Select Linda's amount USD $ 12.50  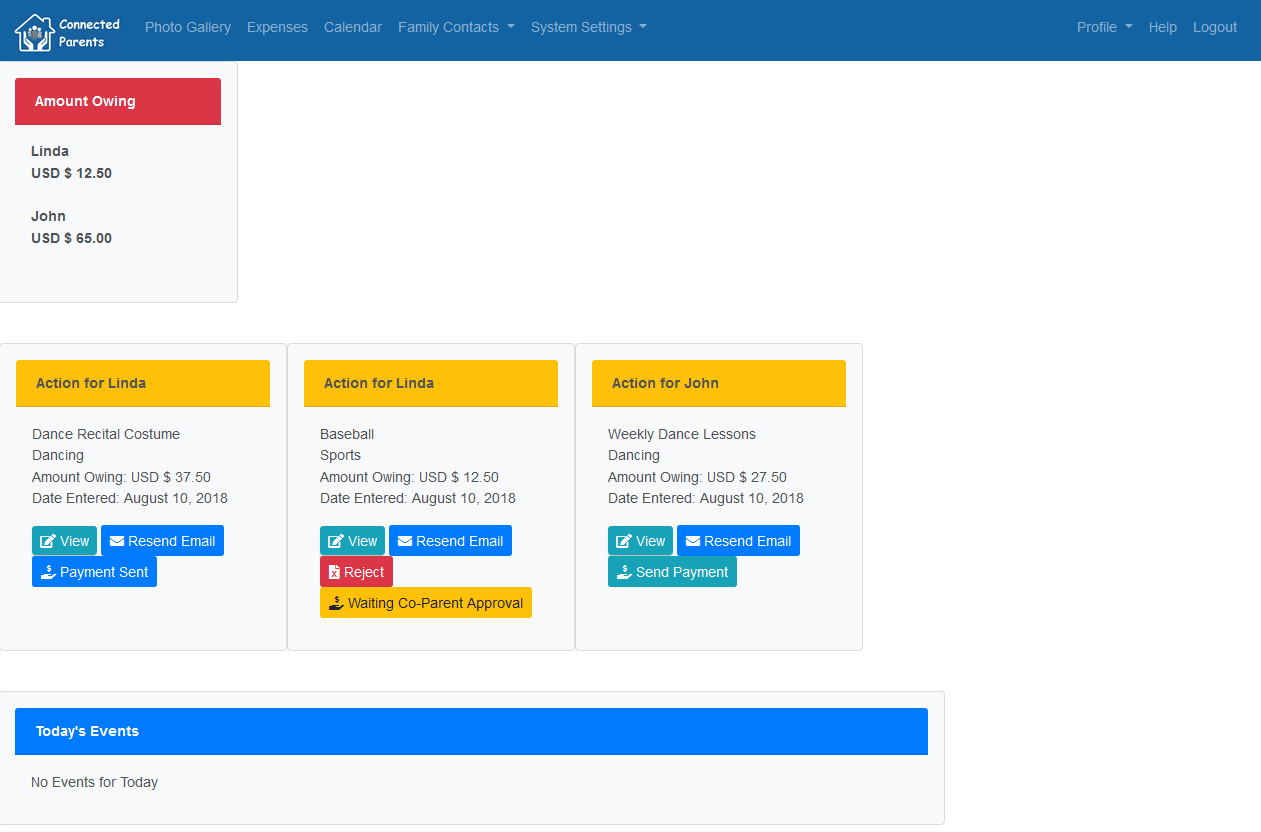71,173
